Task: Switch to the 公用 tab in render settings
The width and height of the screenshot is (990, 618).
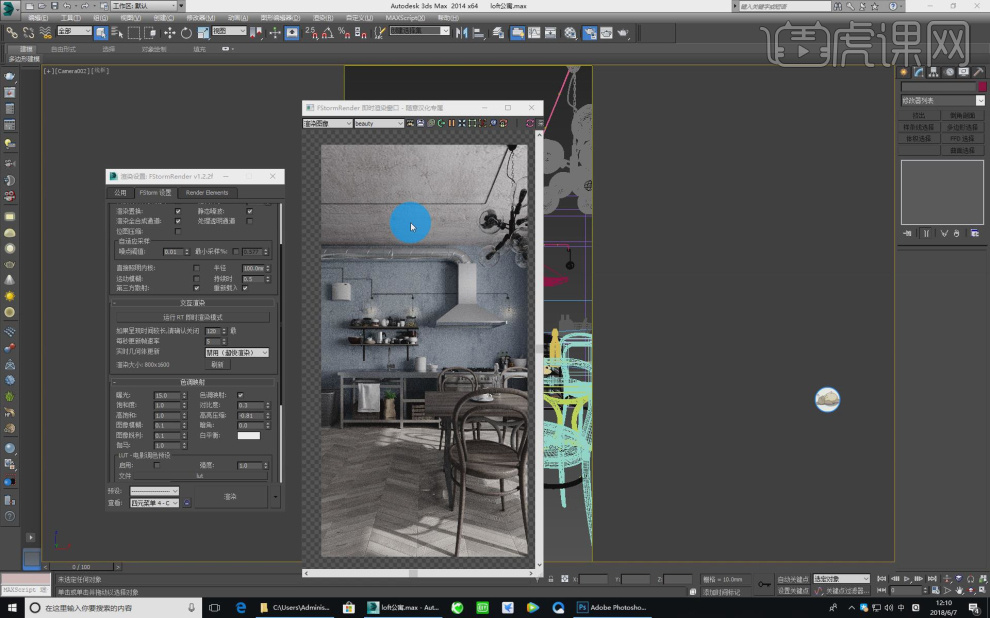Action: [120, 193]
